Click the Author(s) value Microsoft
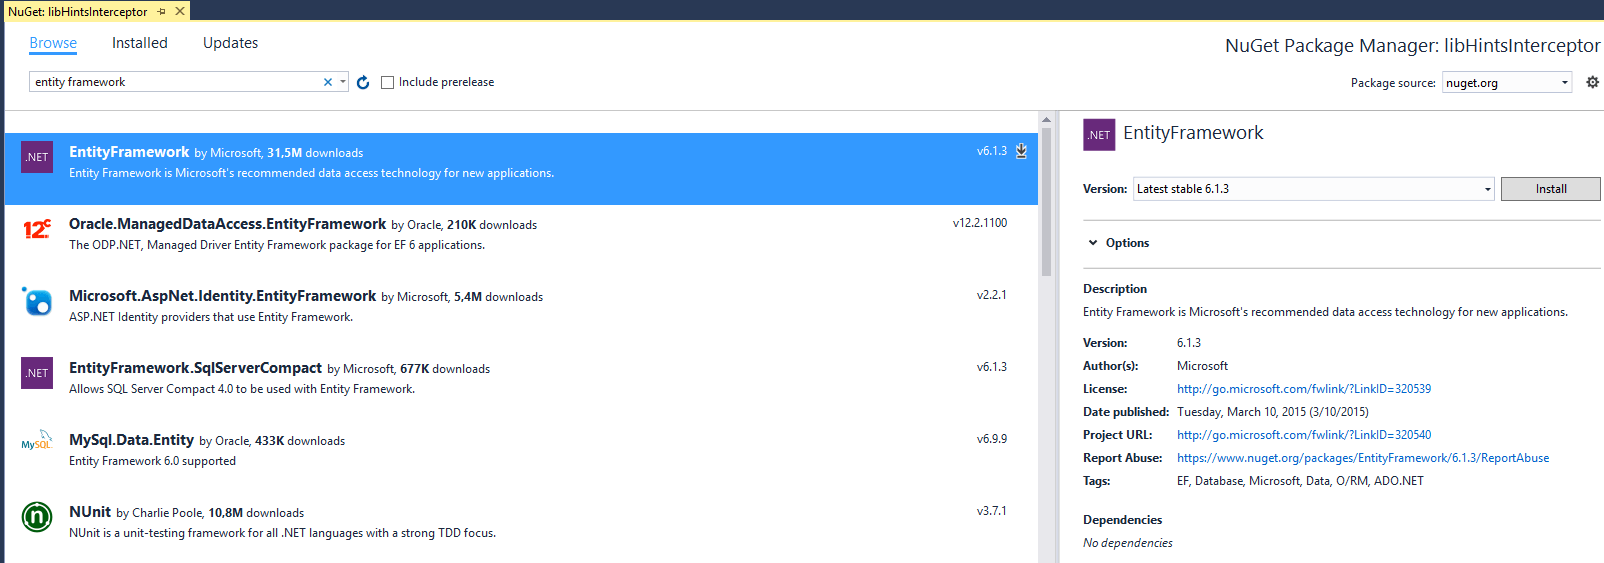The width and height of the screenshot is (1604, 563). [x=1202, y=366]
